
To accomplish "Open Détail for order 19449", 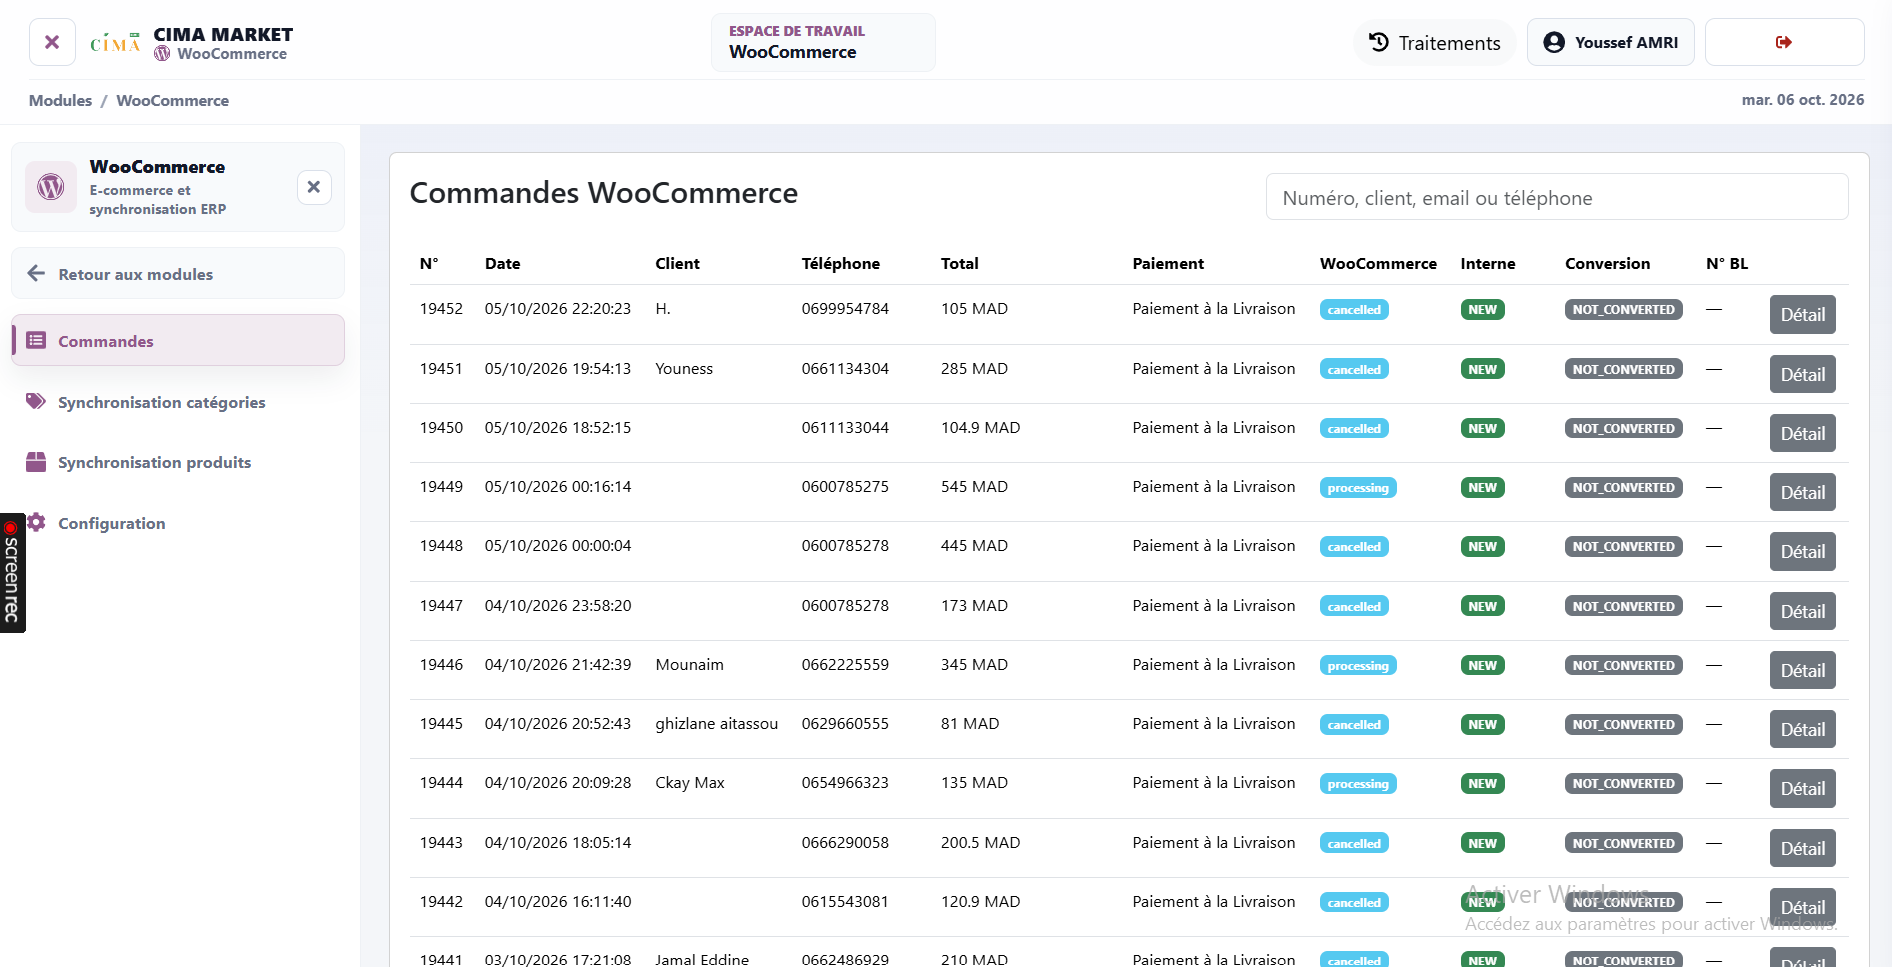I will tap(1802, 492).
